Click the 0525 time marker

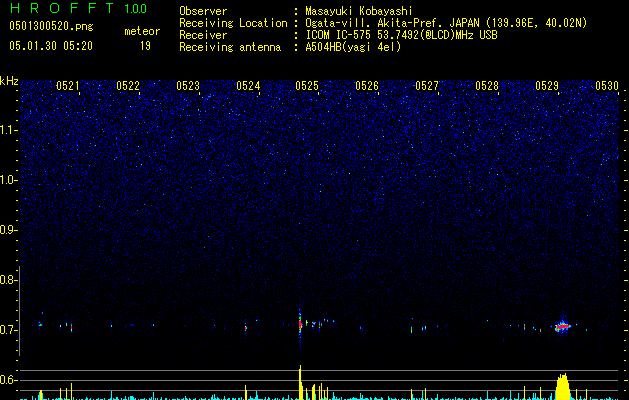coord(307,86)
